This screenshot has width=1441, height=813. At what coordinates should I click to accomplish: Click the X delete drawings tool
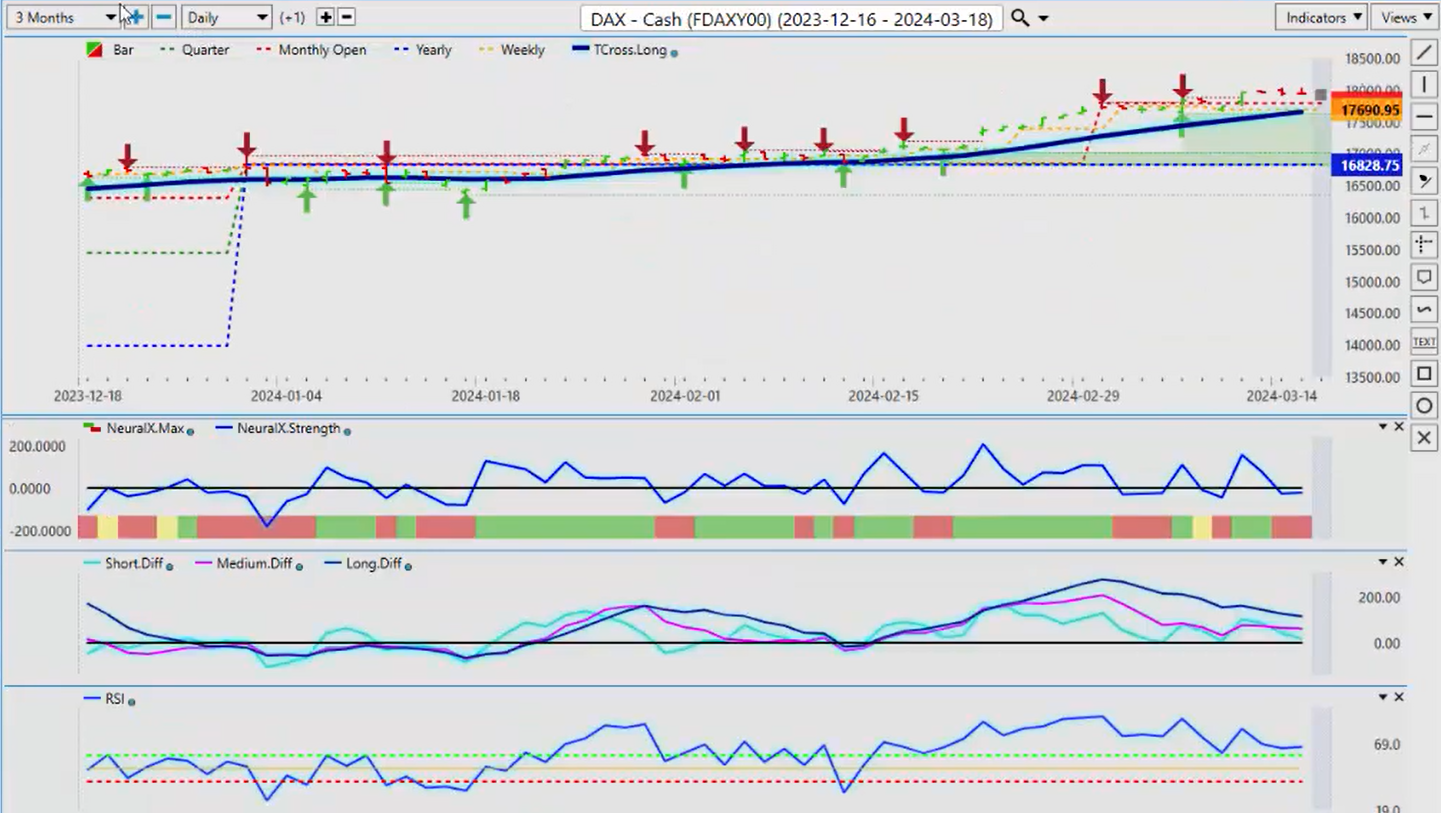pyautogui.click(x=1424, y=438)
